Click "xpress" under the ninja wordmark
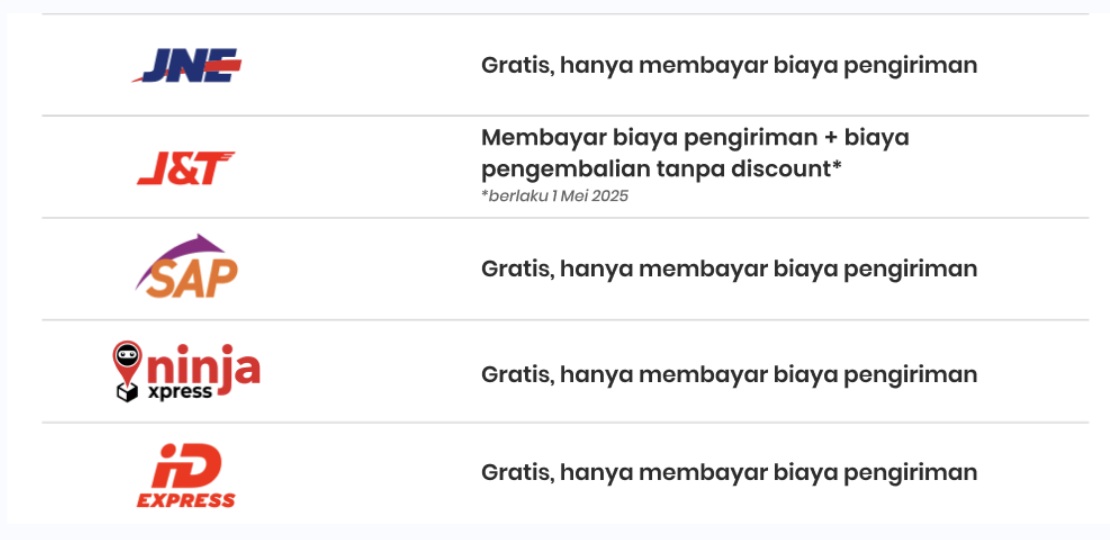The image size is (1110, 540). coord(180,391)
